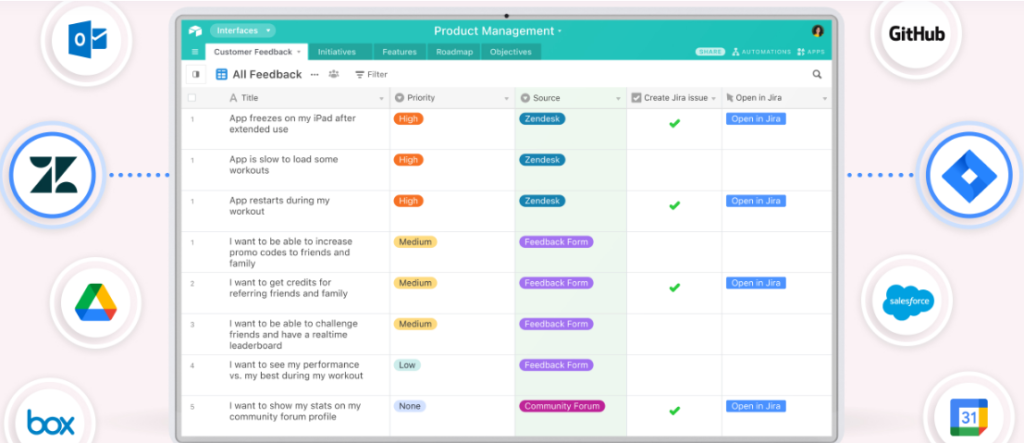Click the collaborators people icon

[334, 74]
